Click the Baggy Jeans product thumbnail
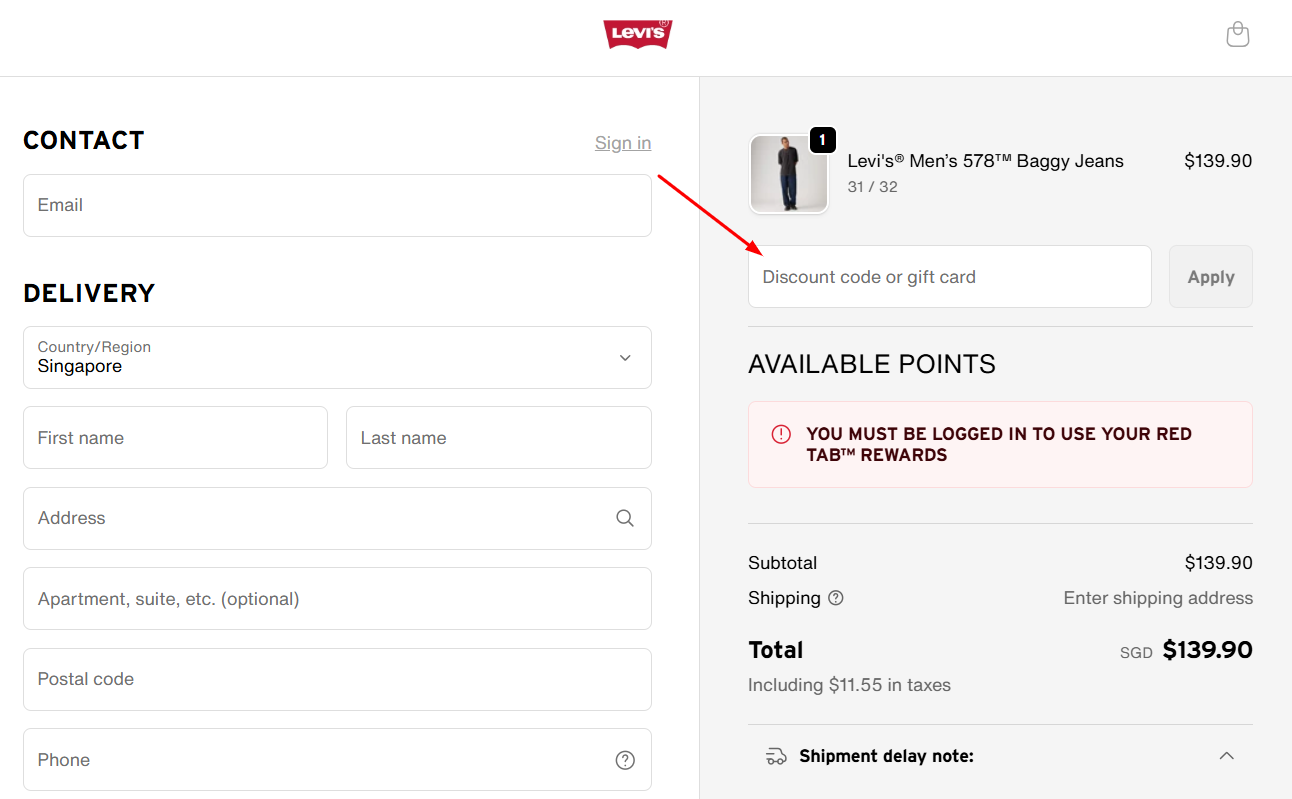This screenshot has height=799, width=1292. [x=789, y=173]
